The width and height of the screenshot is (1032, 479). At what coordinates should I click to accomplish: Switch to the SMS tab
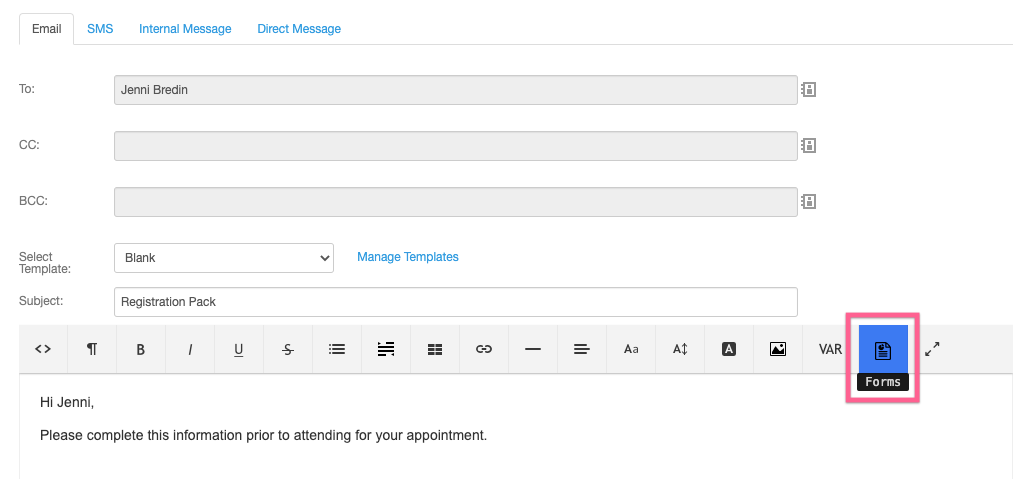pyautogui.click(x=100, y=29)
